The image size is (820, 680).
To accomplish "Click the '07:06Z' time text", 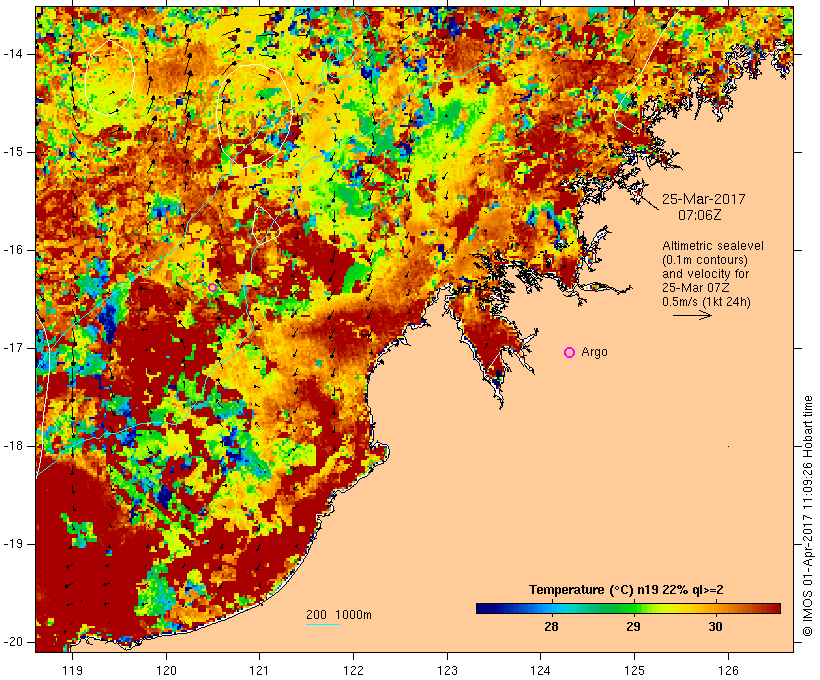I will pyautogui.click(x=700, y=215).
